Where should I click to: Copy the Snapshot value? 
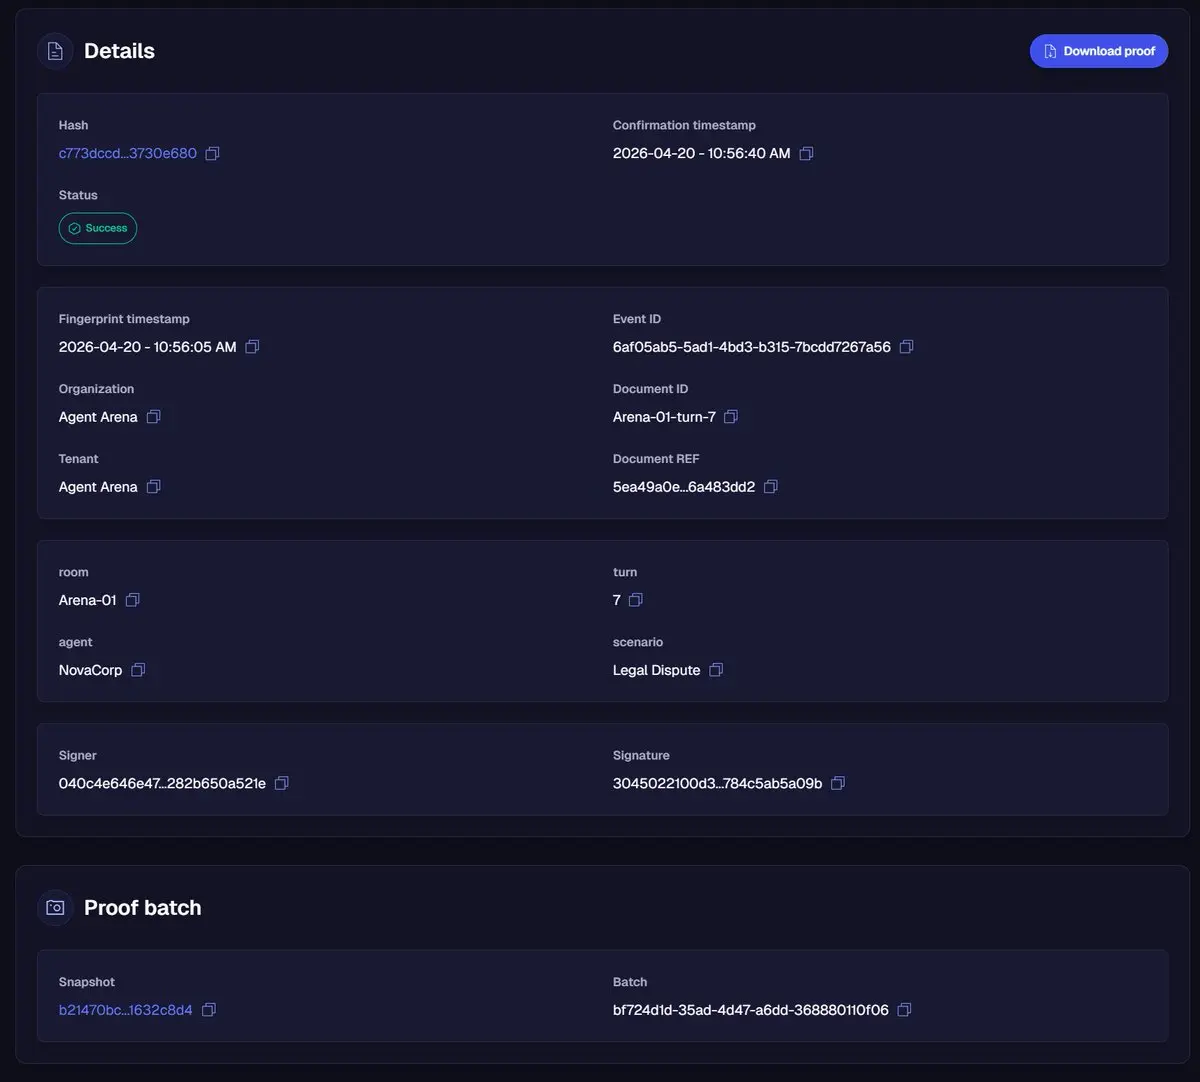(208, 1010)
